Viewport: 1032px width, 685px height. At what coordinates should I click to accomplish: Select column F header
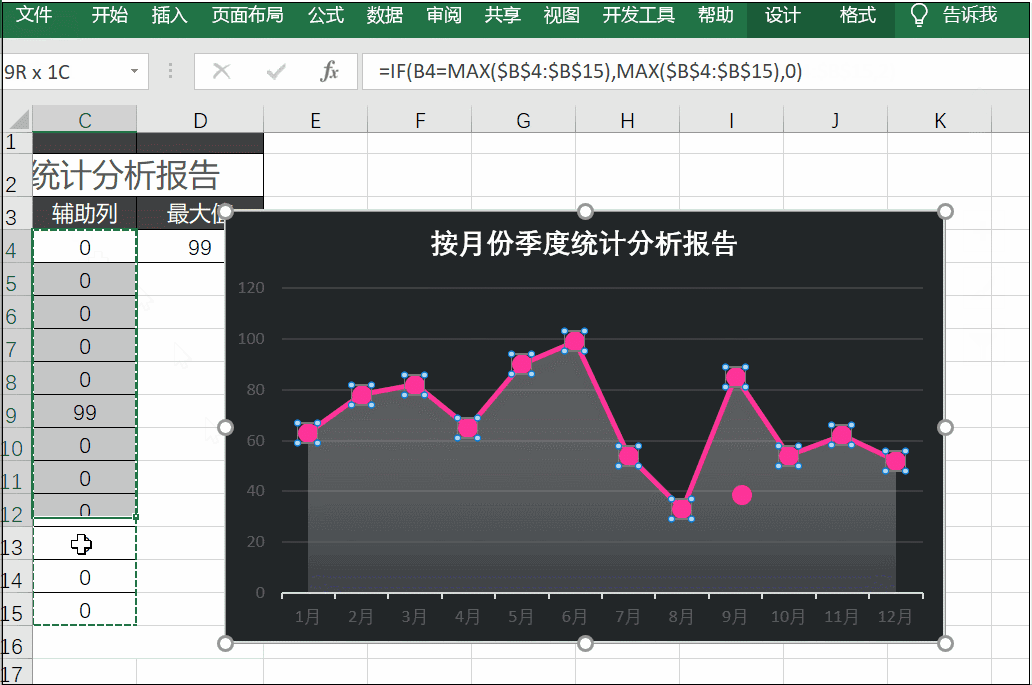pyautogui.click(x=420, y=120)
